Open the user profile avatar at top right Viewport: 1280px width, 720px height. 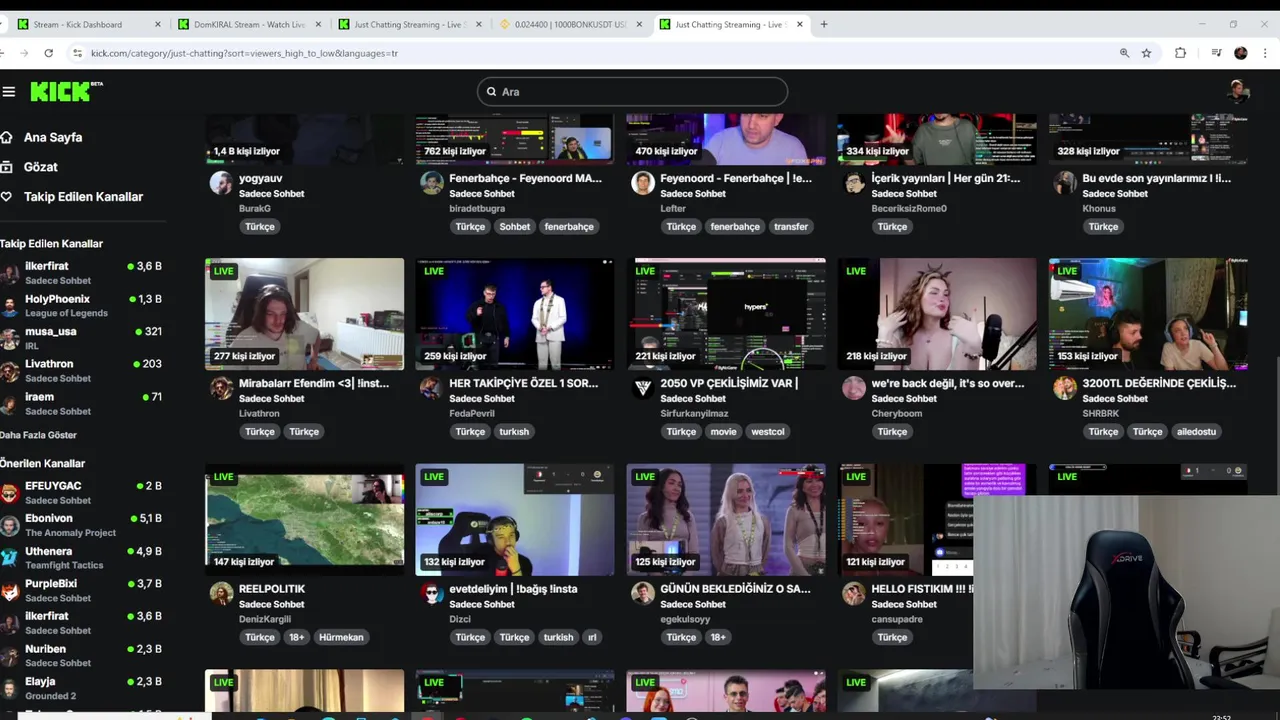tap(1238, 91)
